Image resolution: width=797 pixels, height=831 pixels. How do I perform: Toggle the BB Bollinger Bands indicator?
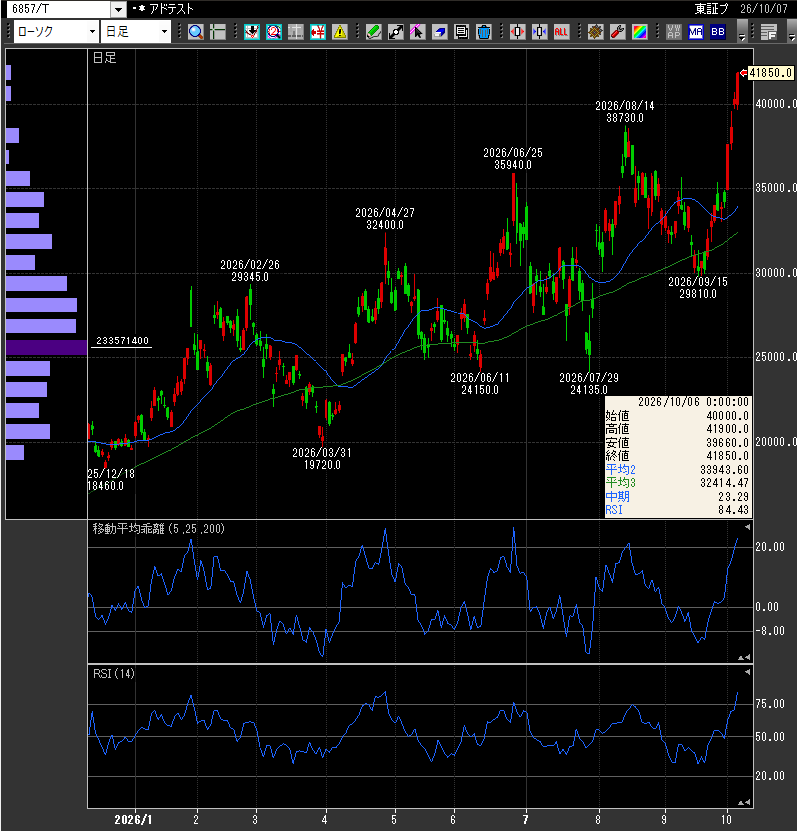[718, 32]
